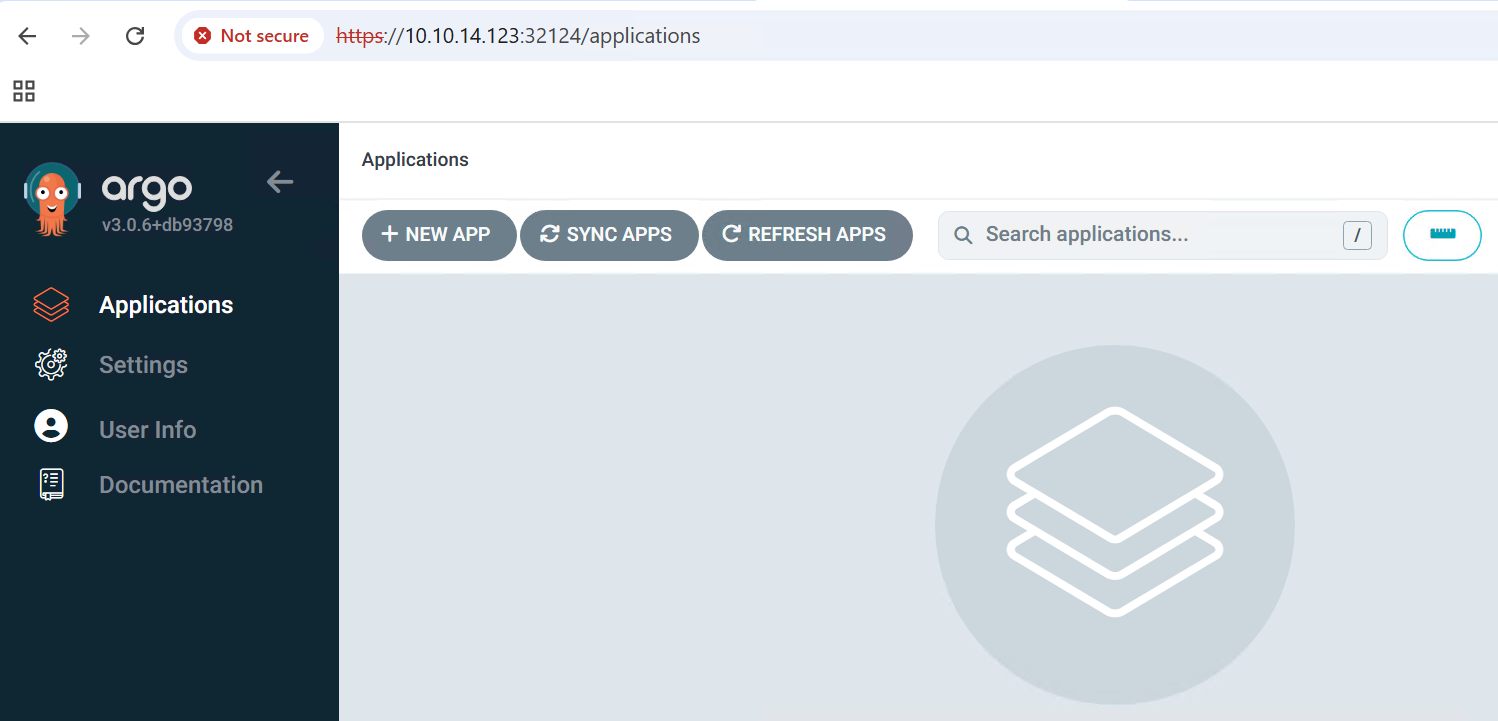Select Applications in the navigation menu
This screenshot has height=721, width=1498.
(x=166, y=304)
